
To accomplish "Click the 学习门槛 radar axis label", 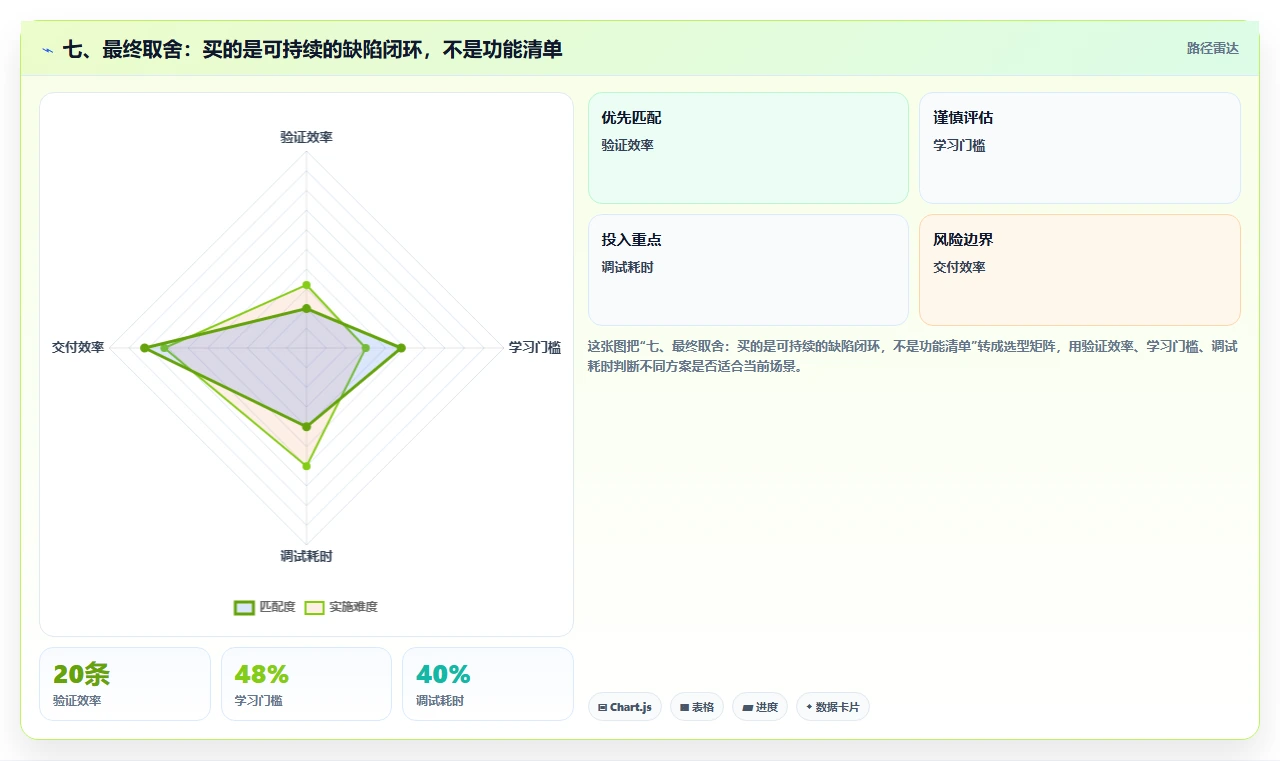I will click(x=535, y=347).
